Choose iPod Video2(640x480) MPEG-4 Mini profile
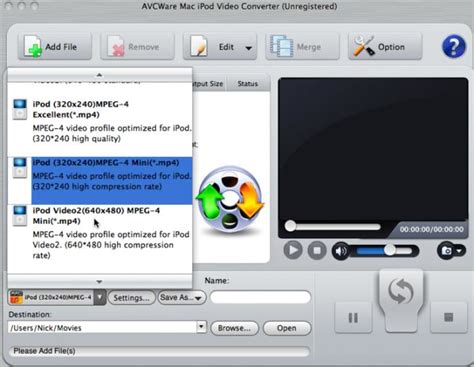This screenshot has height=367, width=474. point(100,234)
